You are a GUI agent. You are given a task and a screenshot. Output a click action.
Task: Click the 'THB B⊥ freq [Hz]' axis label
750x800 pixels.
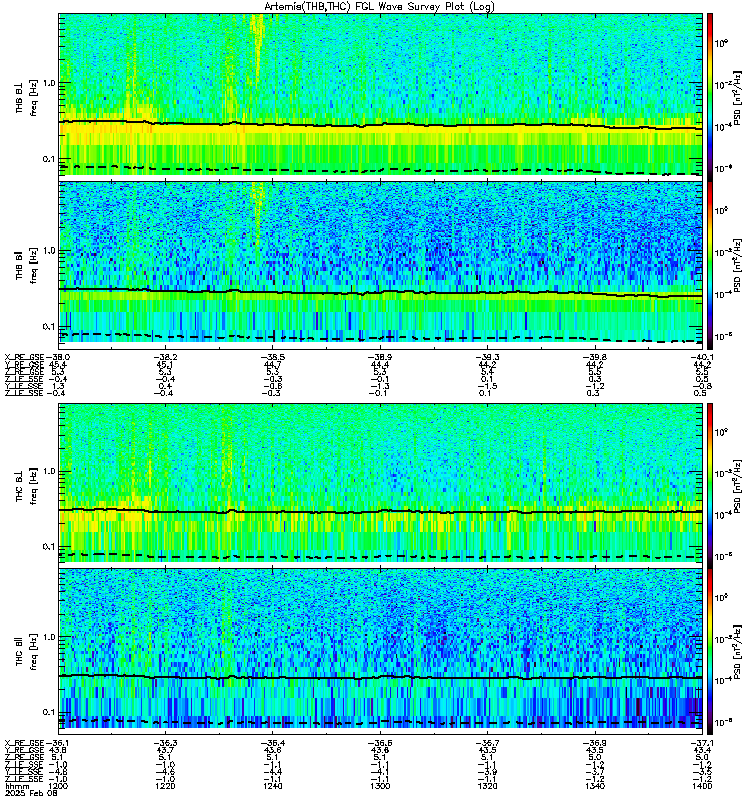click(x=26, y=97)
